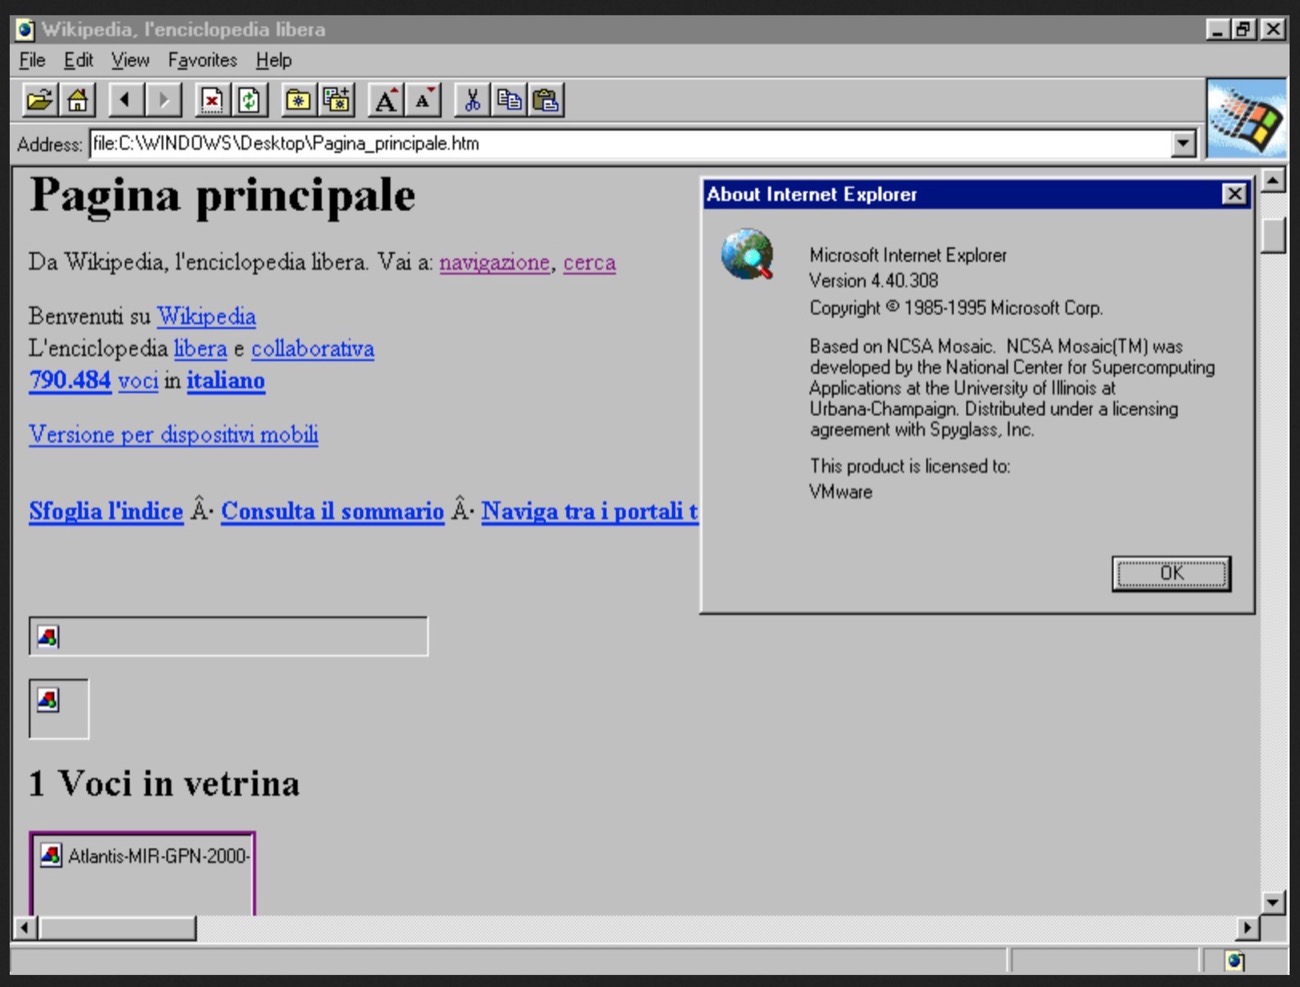Screen dimensions: 1300x987
Task: Click the broken image icon in the small square box
Action: point(48,699)
